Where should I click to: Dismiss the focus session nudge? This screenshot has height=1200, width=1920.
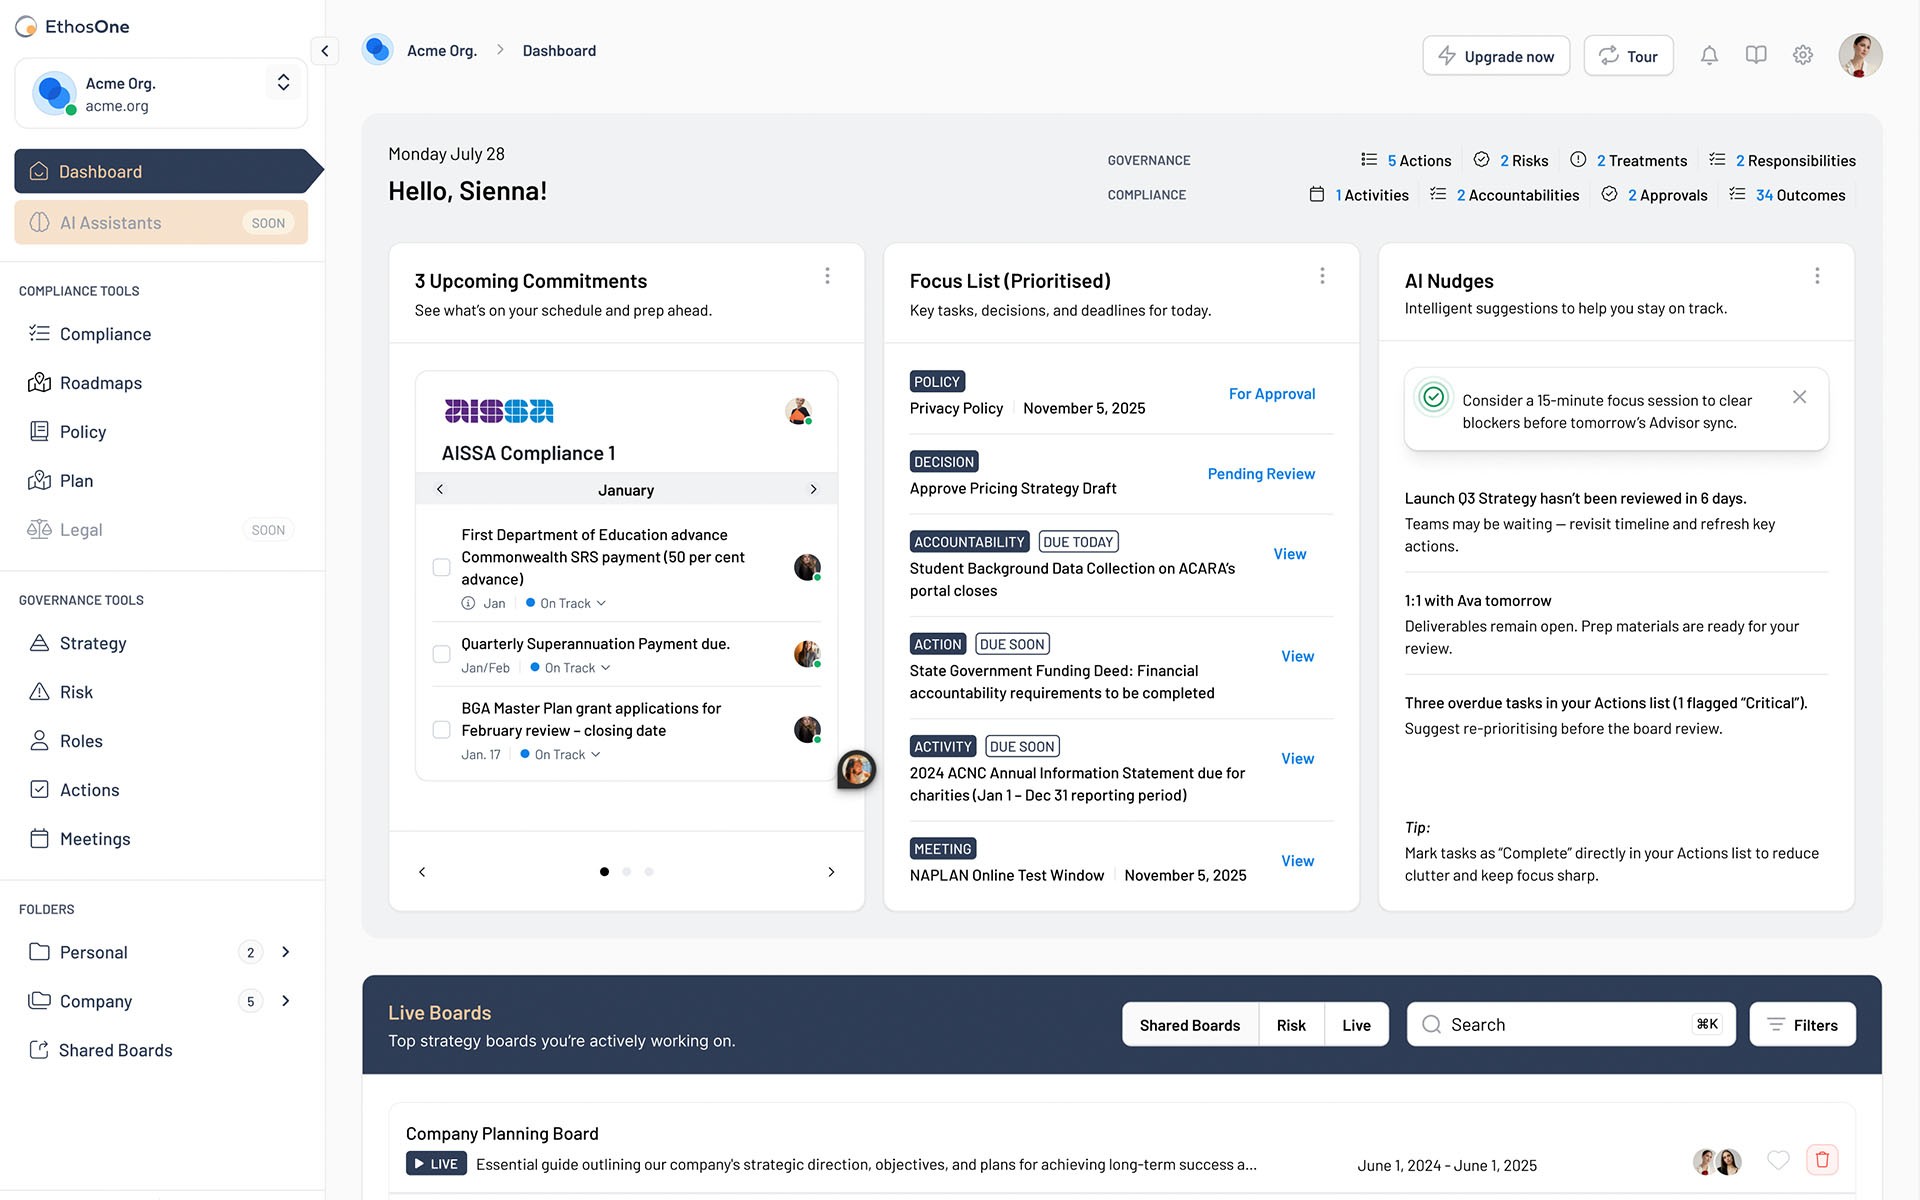coord(1799,397)
